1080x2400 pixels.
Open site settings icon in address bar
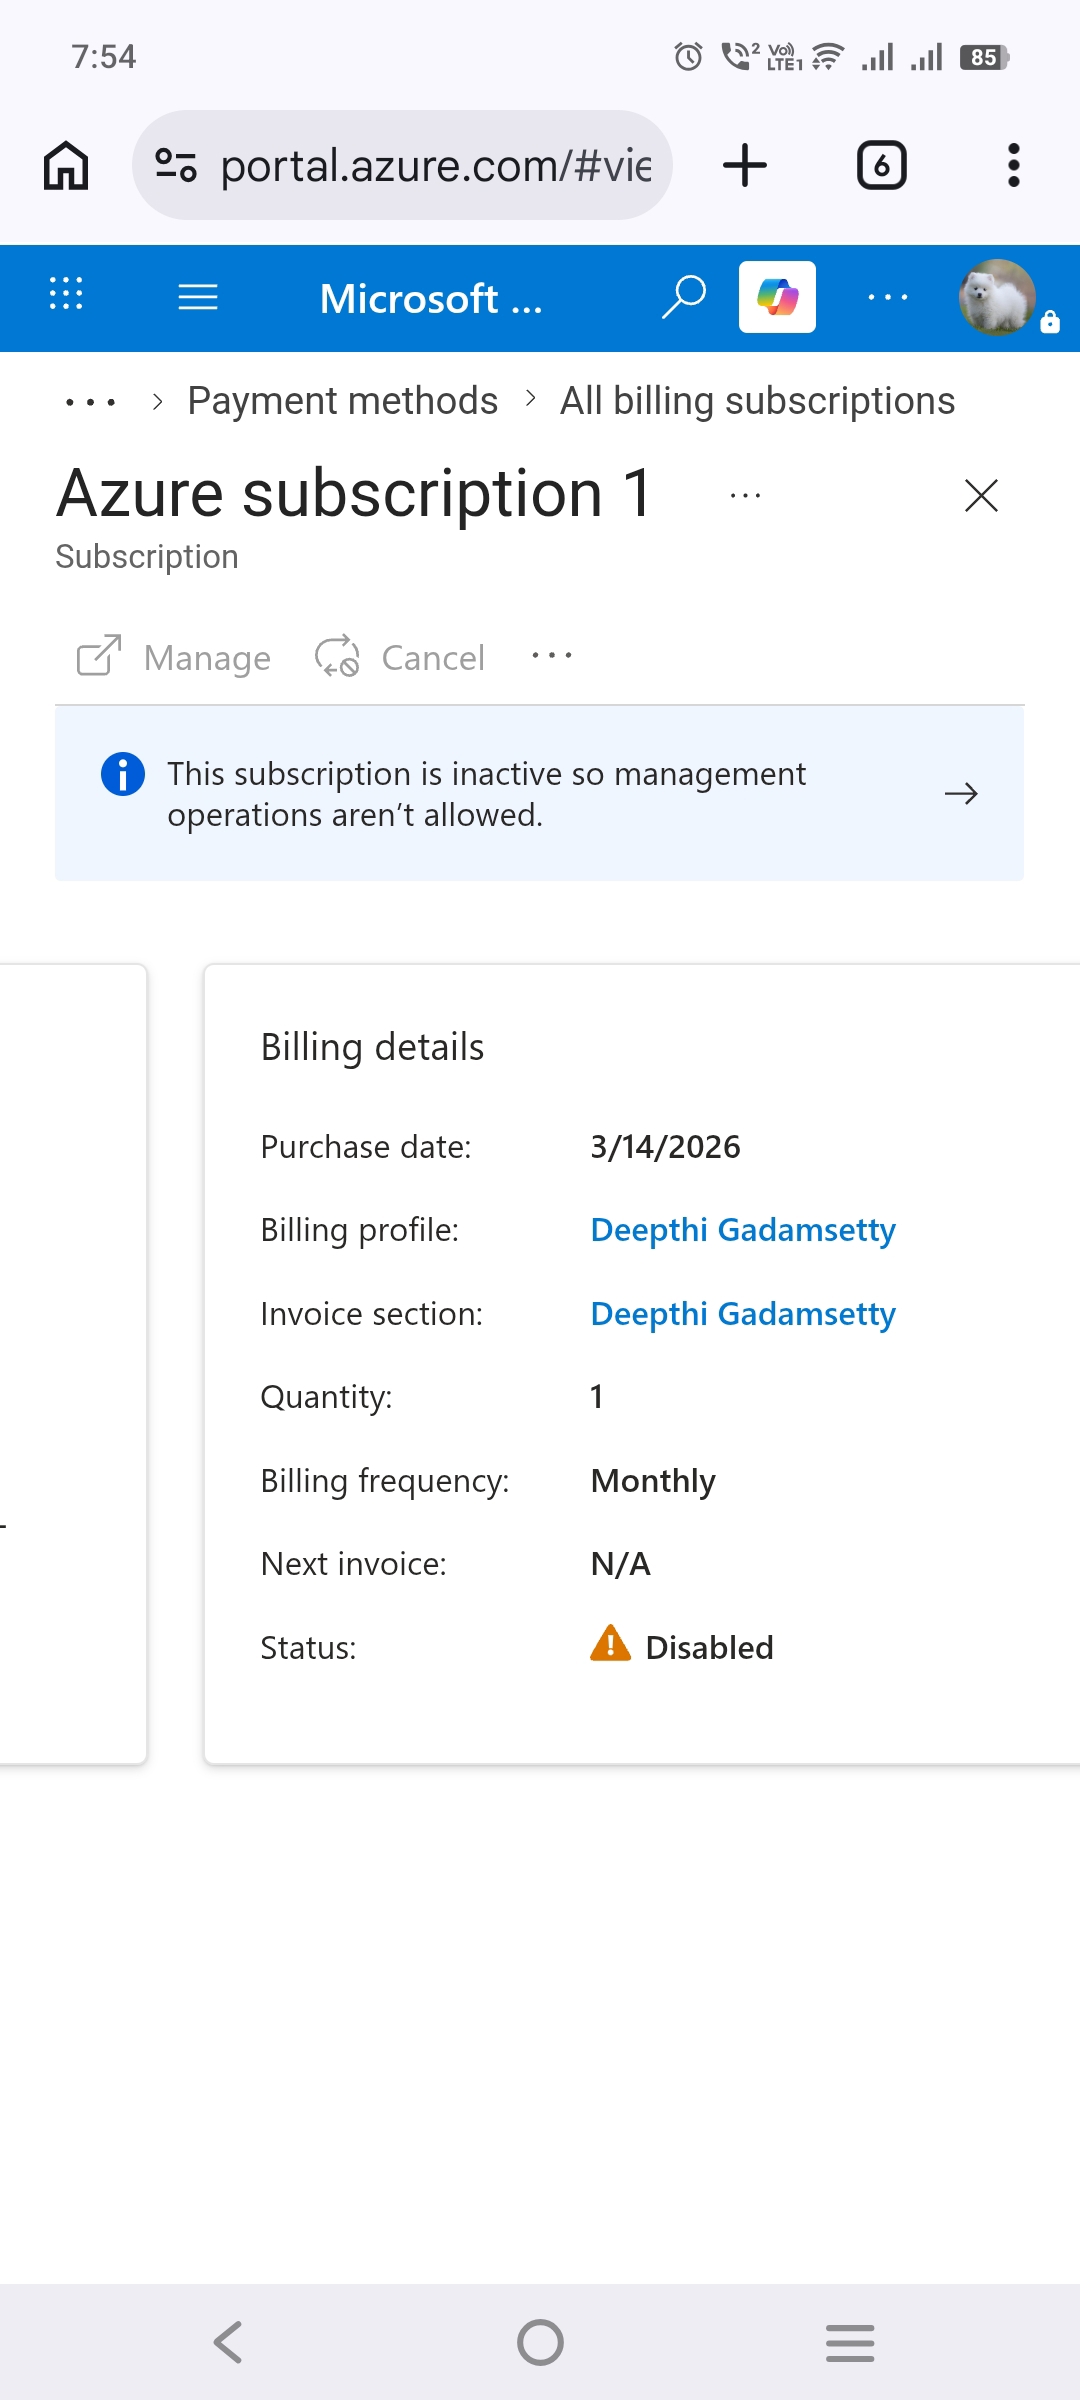click(176, 165)
